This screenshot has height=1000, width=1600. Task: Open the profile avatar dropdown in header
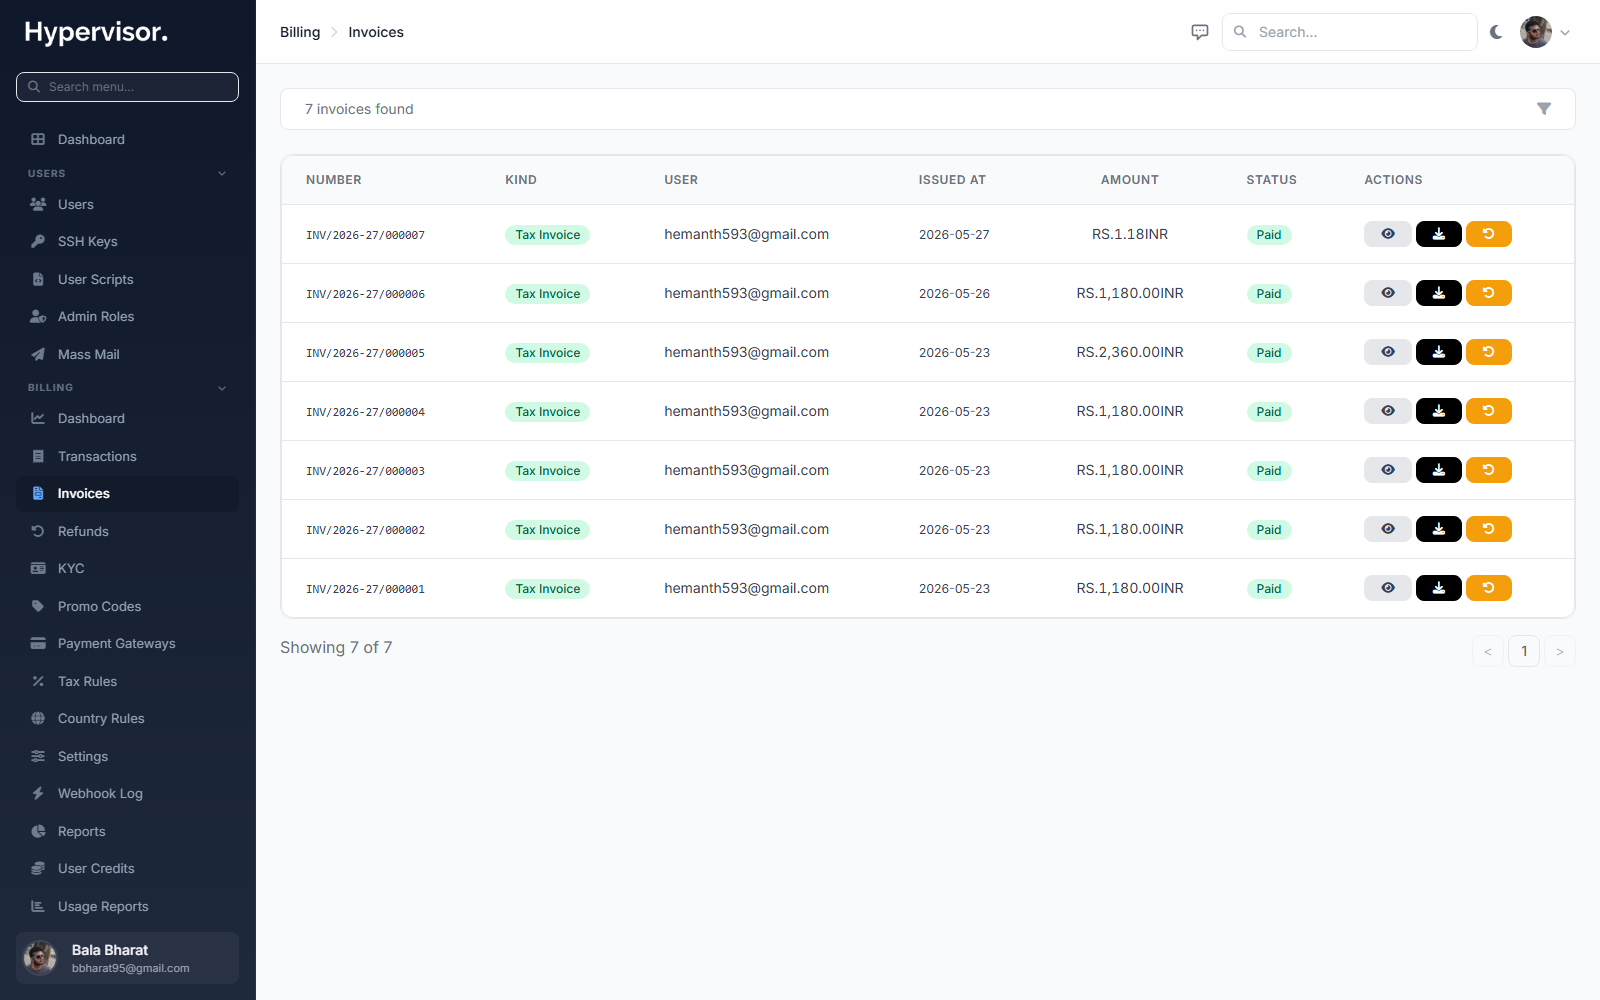point(1545,32)
